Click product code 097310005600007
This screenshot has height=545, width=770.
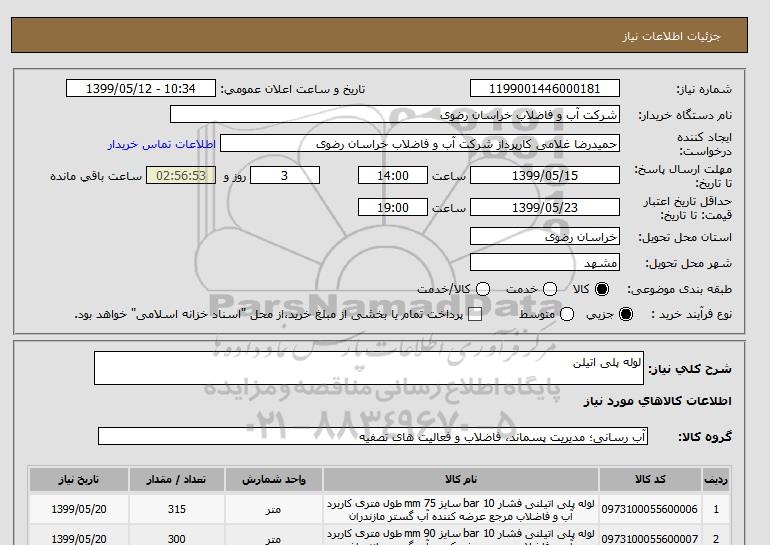tap(650, 539)
